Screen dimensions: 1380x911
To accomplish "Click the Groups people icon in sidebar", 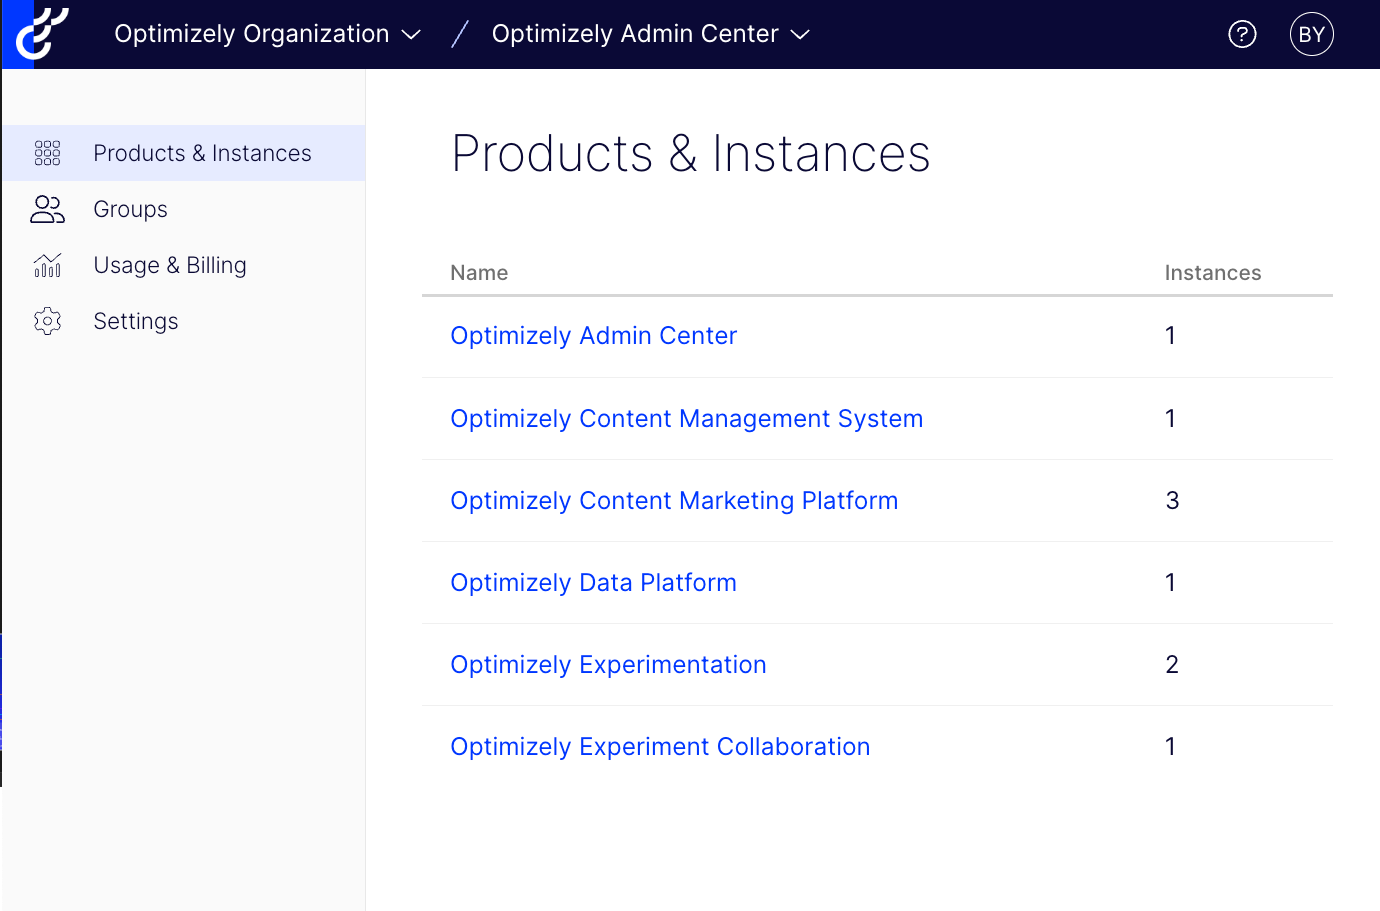I will (x=47, y=209).
